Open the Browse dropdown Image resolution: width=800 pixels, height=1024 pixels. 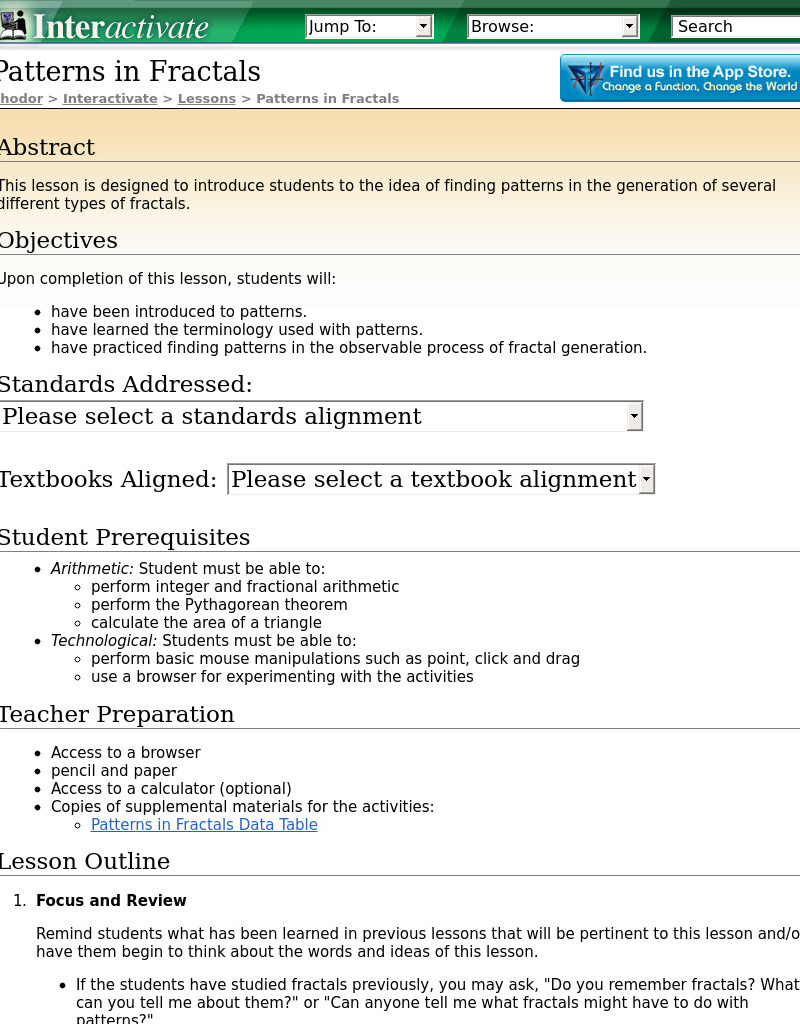[553, 26]
